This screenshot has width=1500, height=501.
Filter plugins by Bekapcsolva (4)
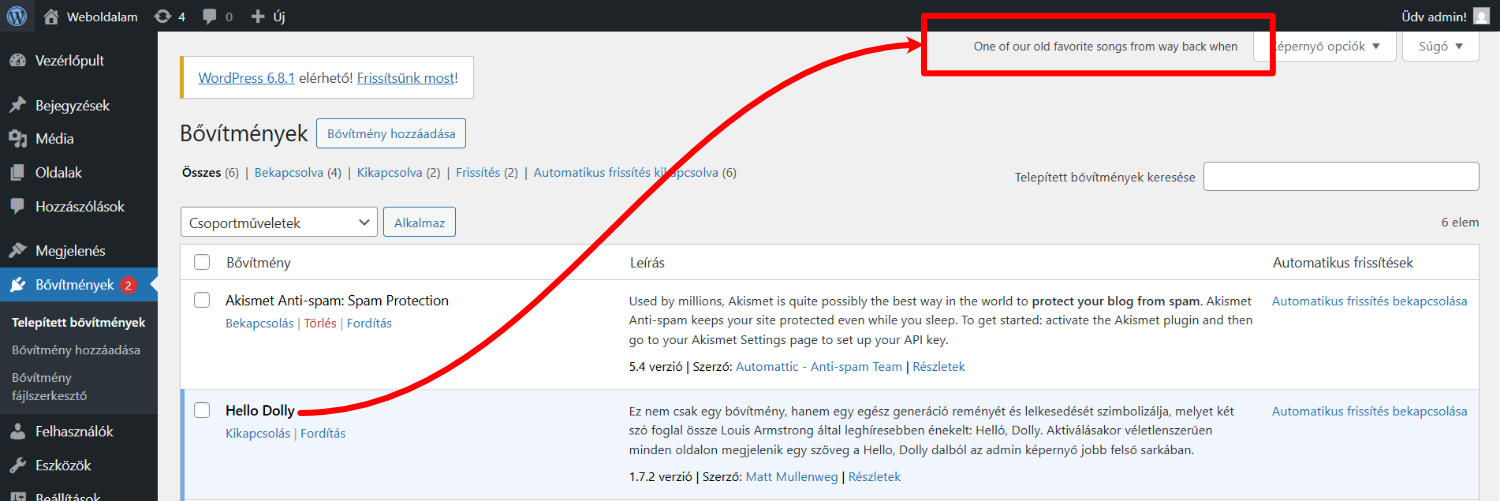coord(297,172)
